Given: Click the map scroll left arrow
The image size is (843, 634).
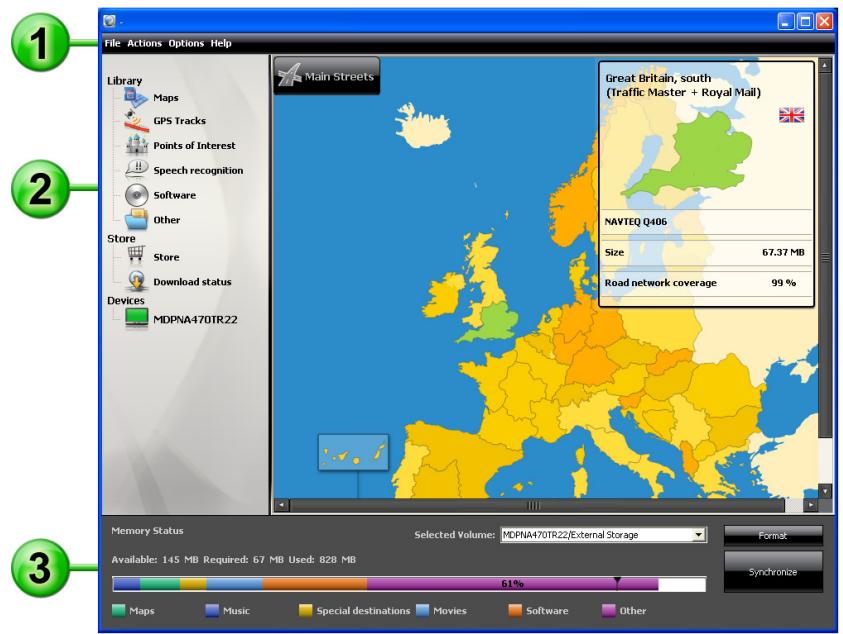Looking at the screenshot, I should point(282,505).
